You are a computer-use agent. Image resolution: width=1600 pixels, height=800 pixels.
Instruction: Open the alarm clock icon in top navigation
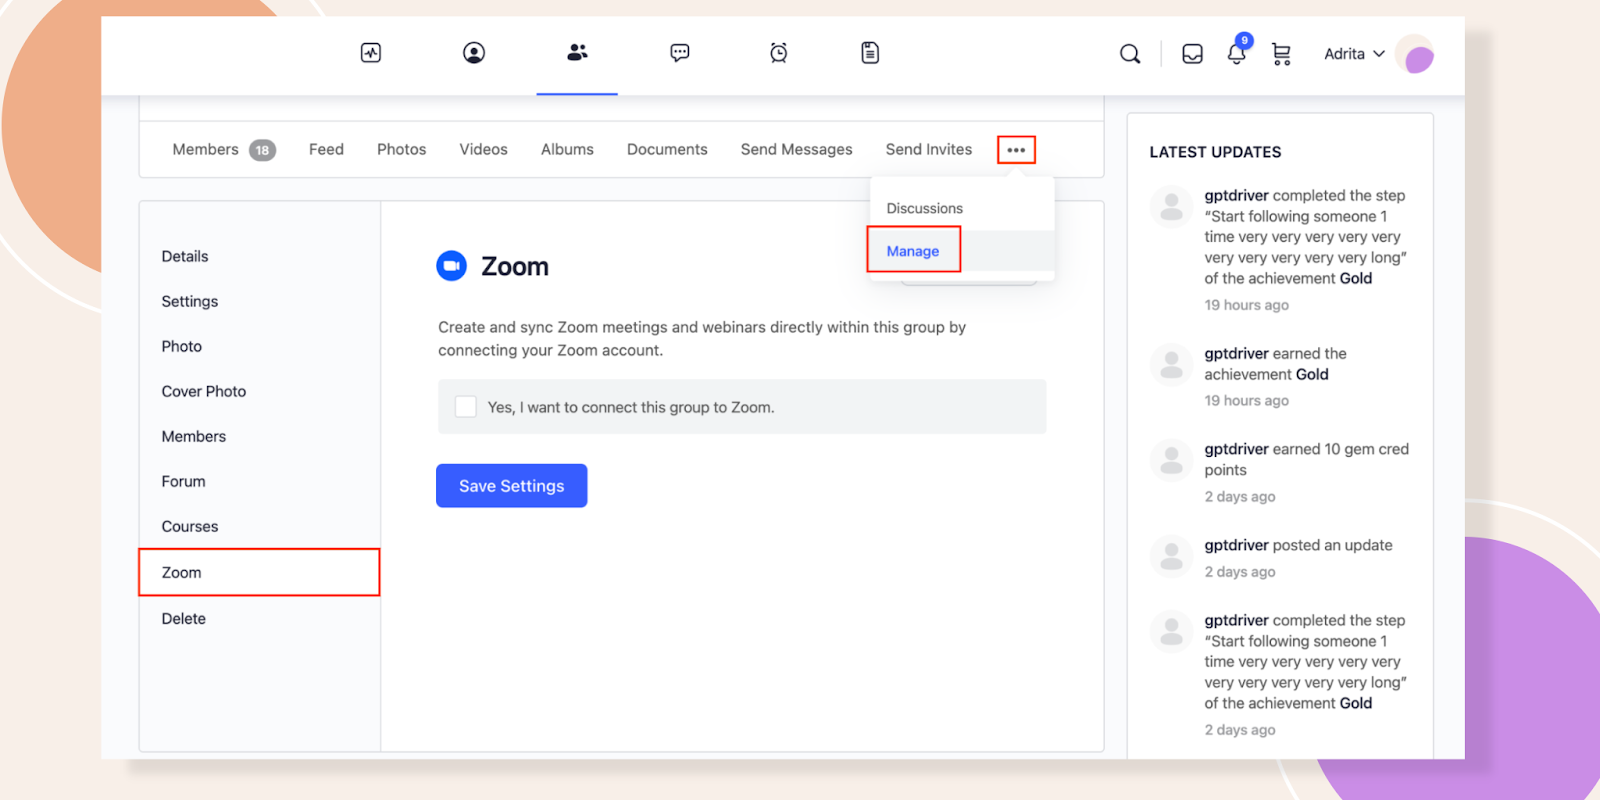(x=779, y=53)
